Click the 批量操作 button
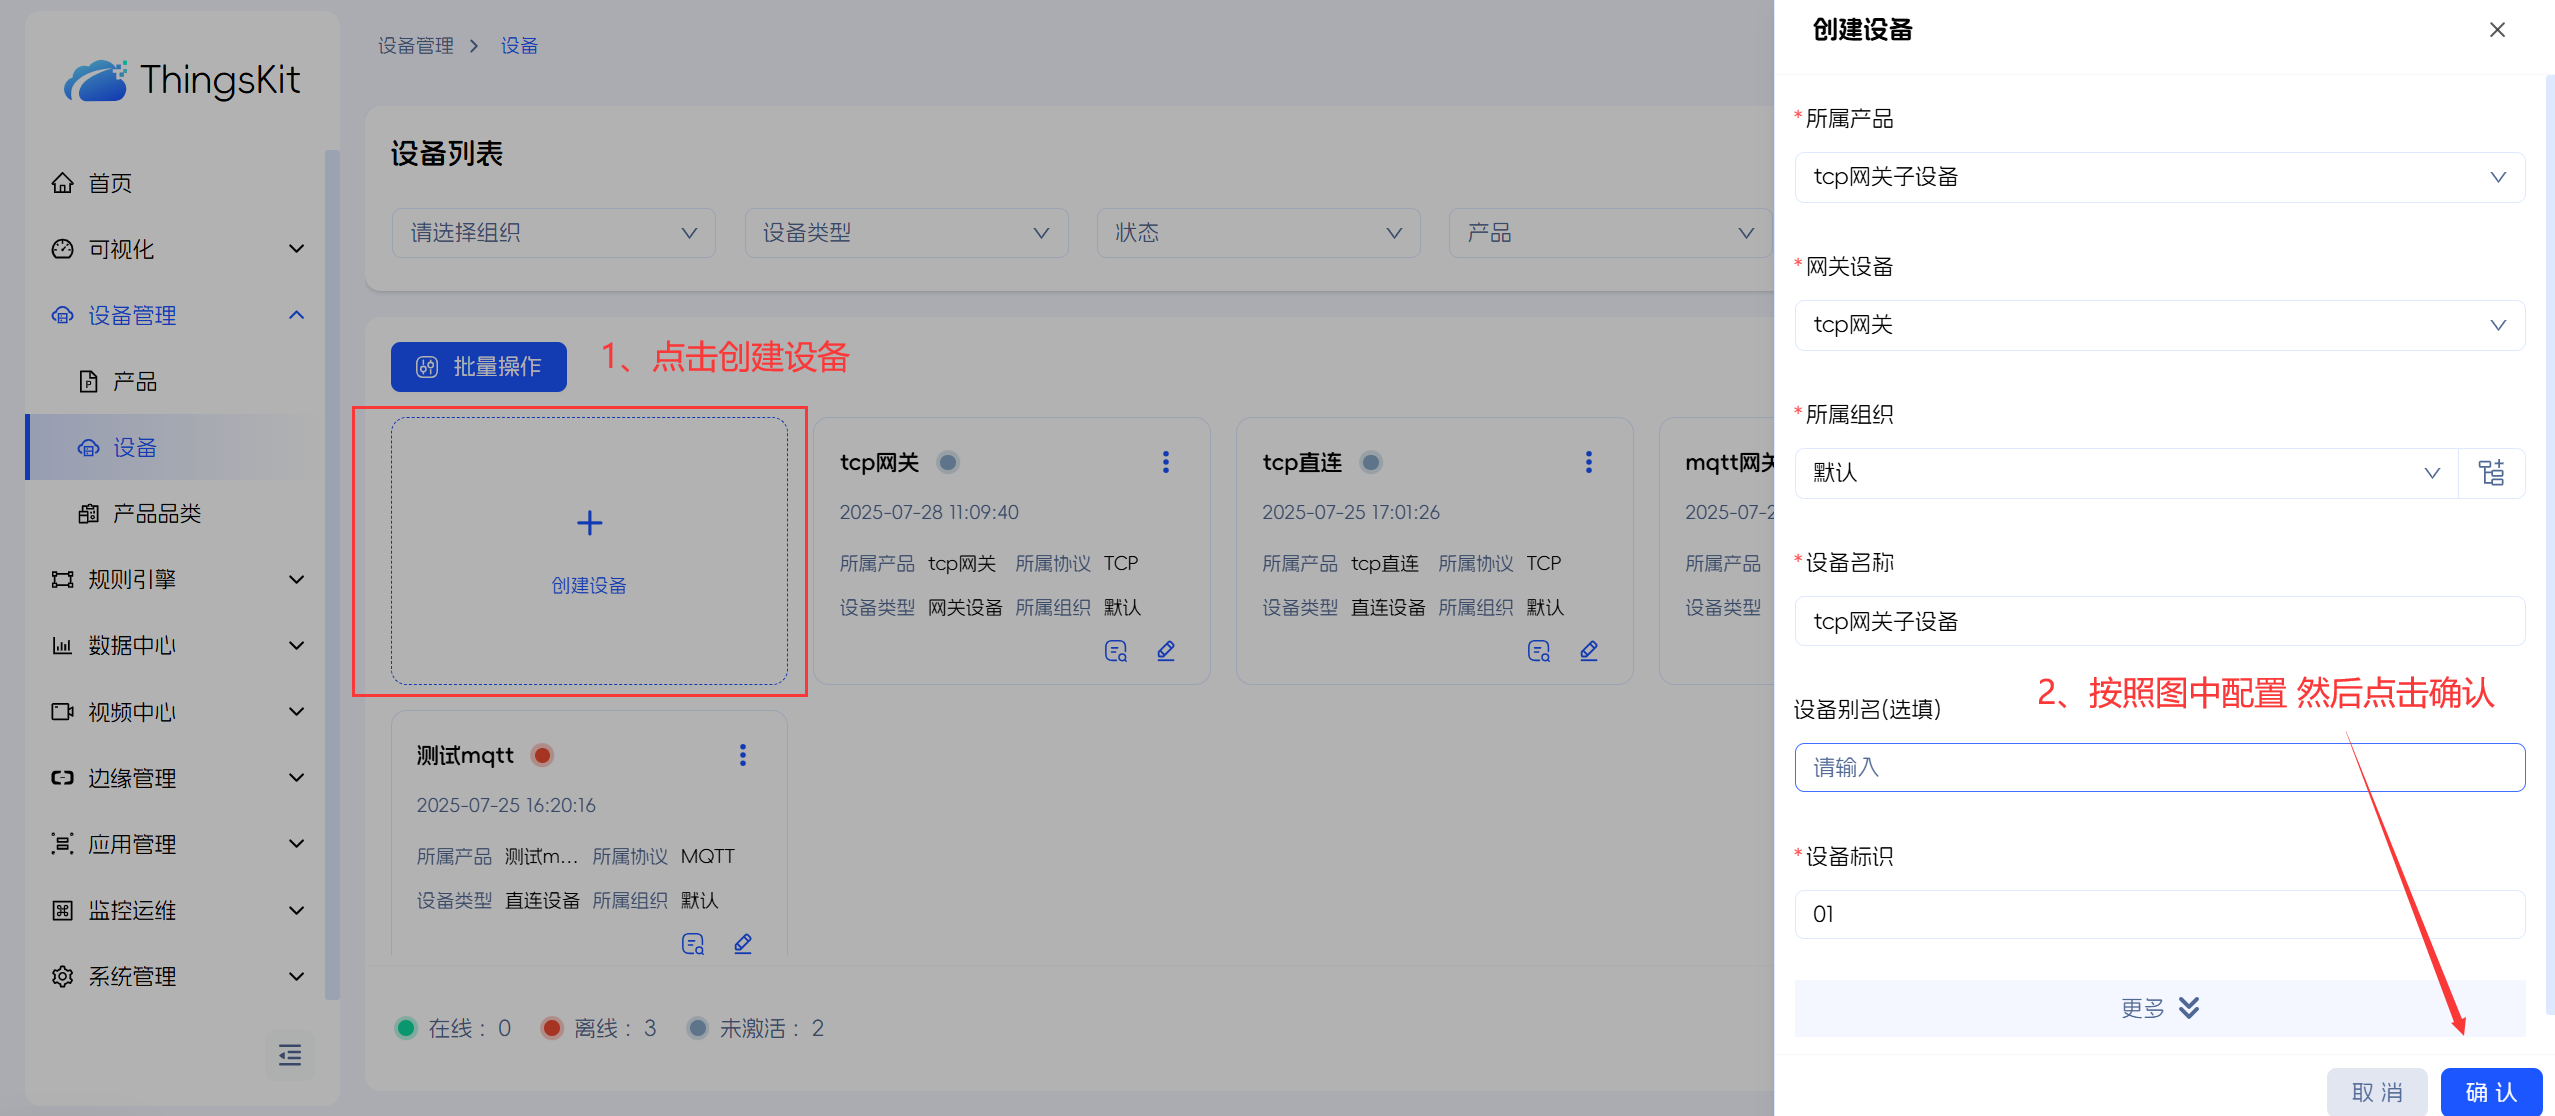 tap(479, 367)
